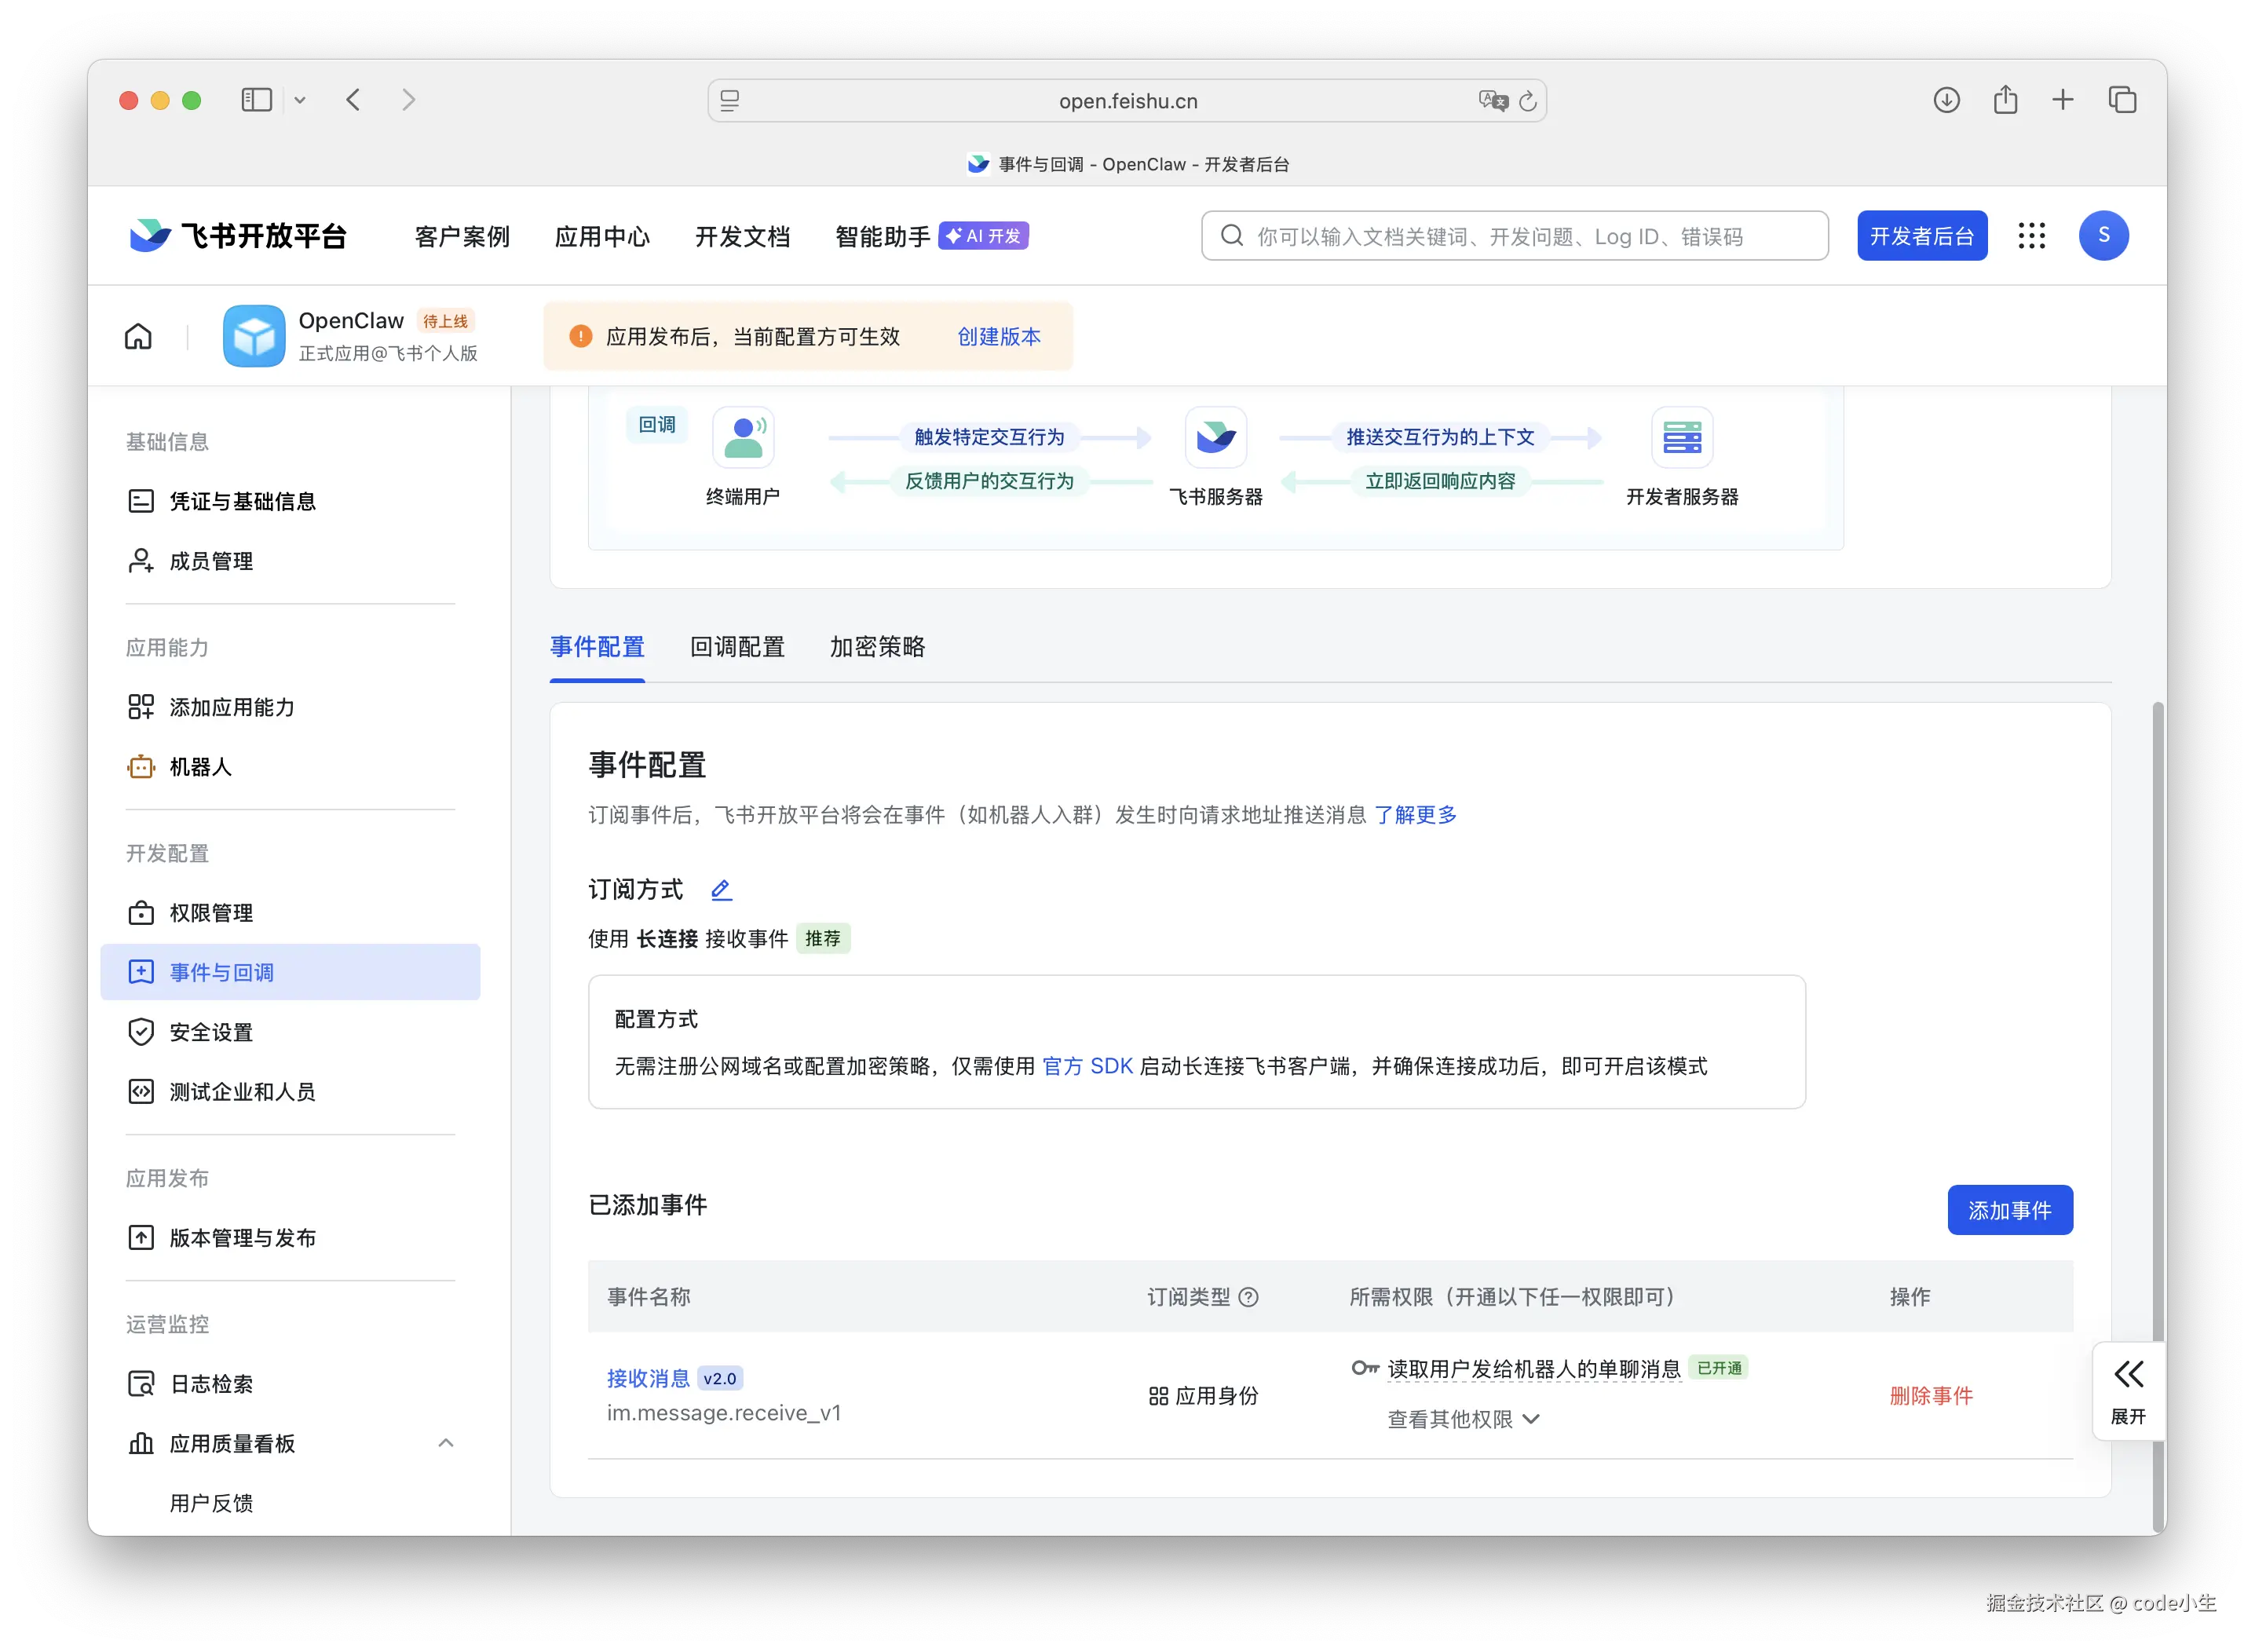Open the 加密策略 tab

[x=877, y=647]
